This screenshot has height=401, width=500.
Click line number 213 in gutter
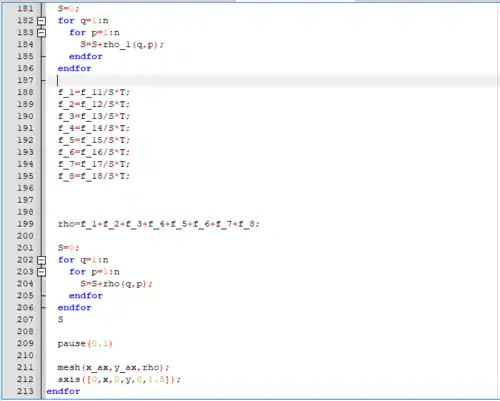25,391
